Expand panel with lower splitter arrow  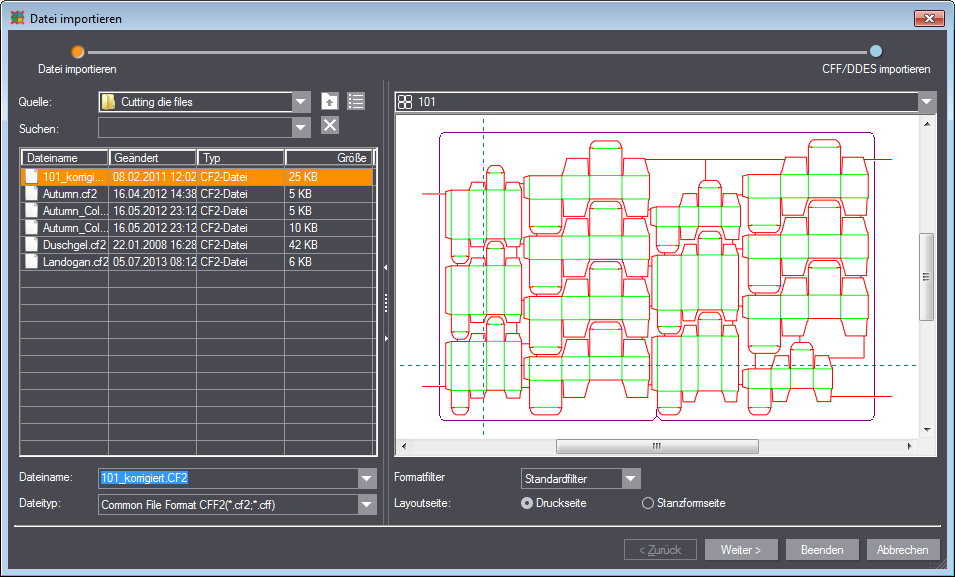[386, 338]
